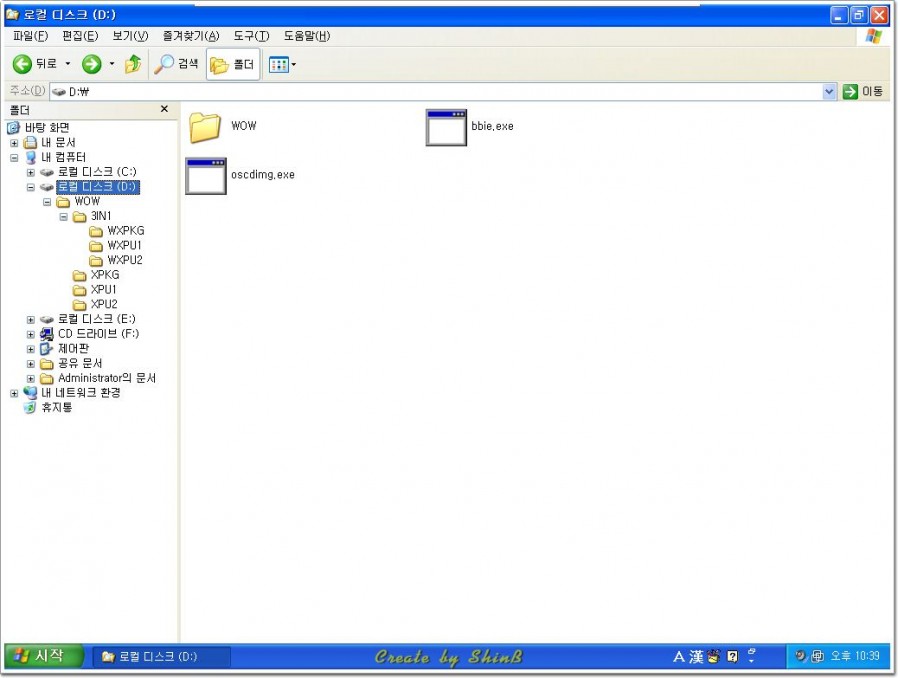Click the green Back arrow button
Screen dimensions: 900x678
click(x=22, y=64)
